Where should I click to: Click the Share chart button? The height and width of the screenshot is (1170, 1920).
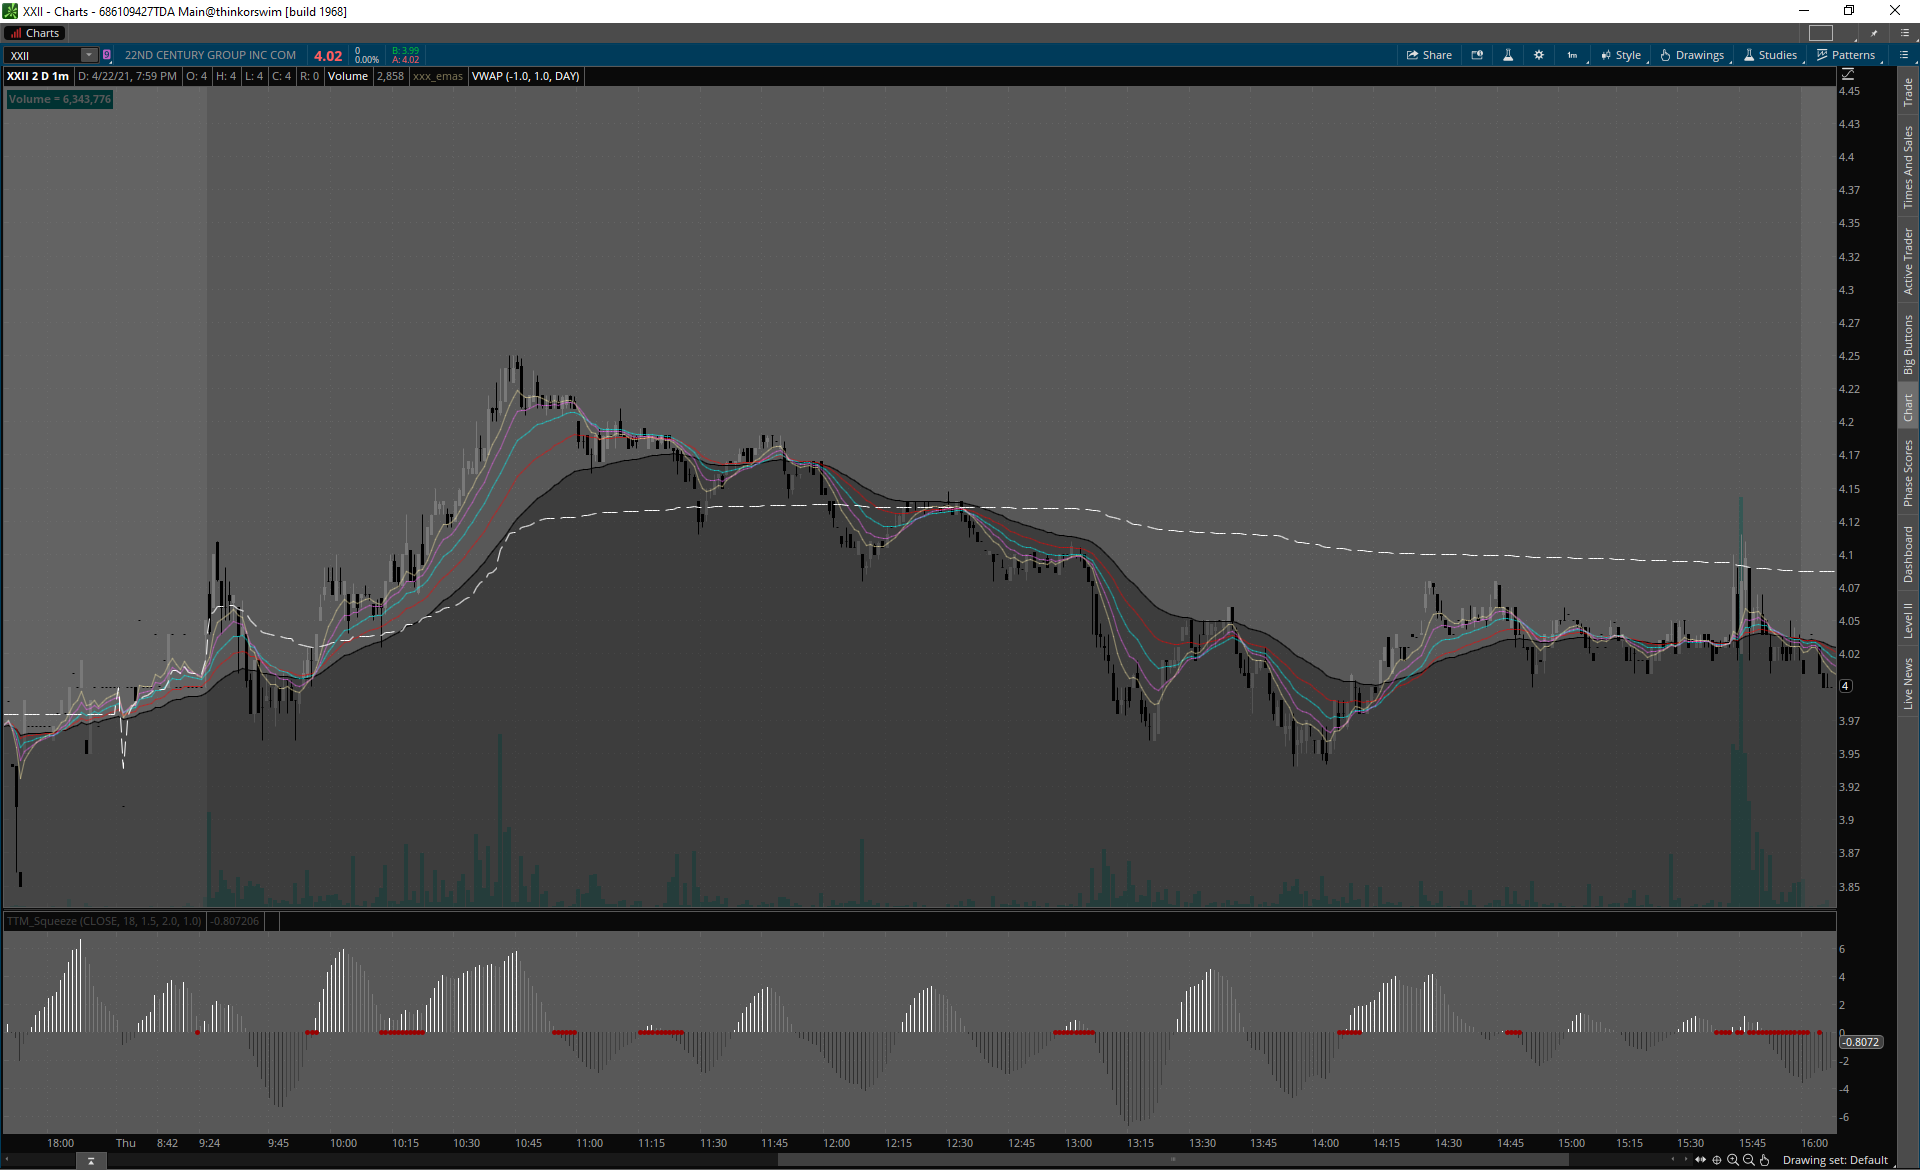coord(1429,55)
